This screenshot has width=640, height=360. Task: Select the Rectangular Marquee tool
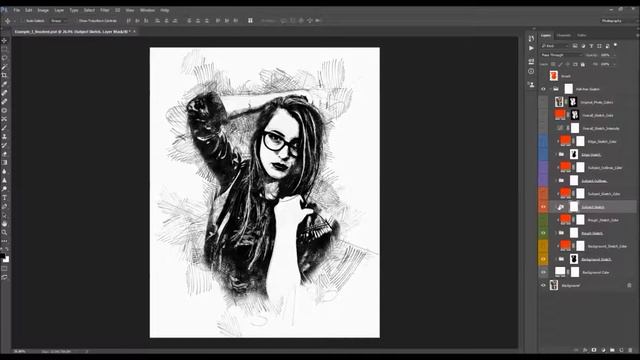(x=4, y=49)
